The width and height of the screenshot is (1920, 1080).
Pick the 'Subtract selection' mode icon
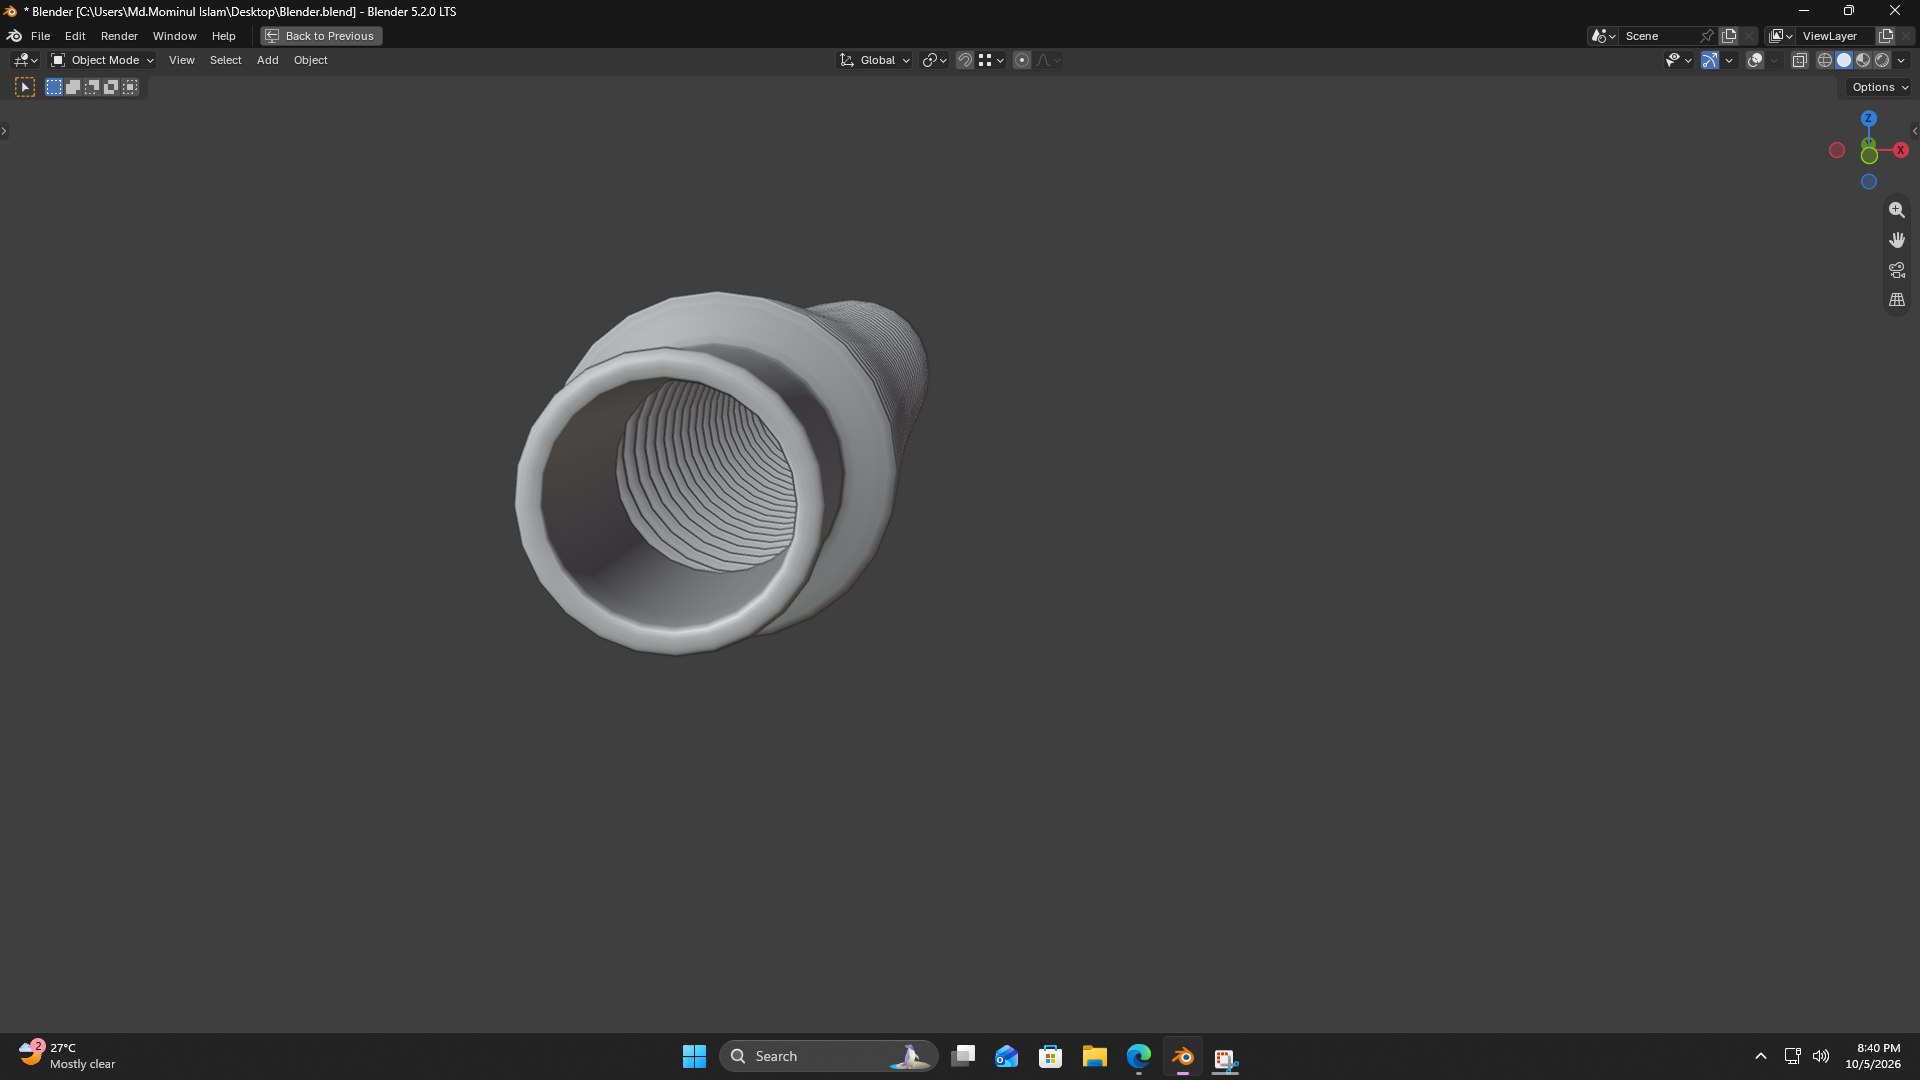point(92,87)
